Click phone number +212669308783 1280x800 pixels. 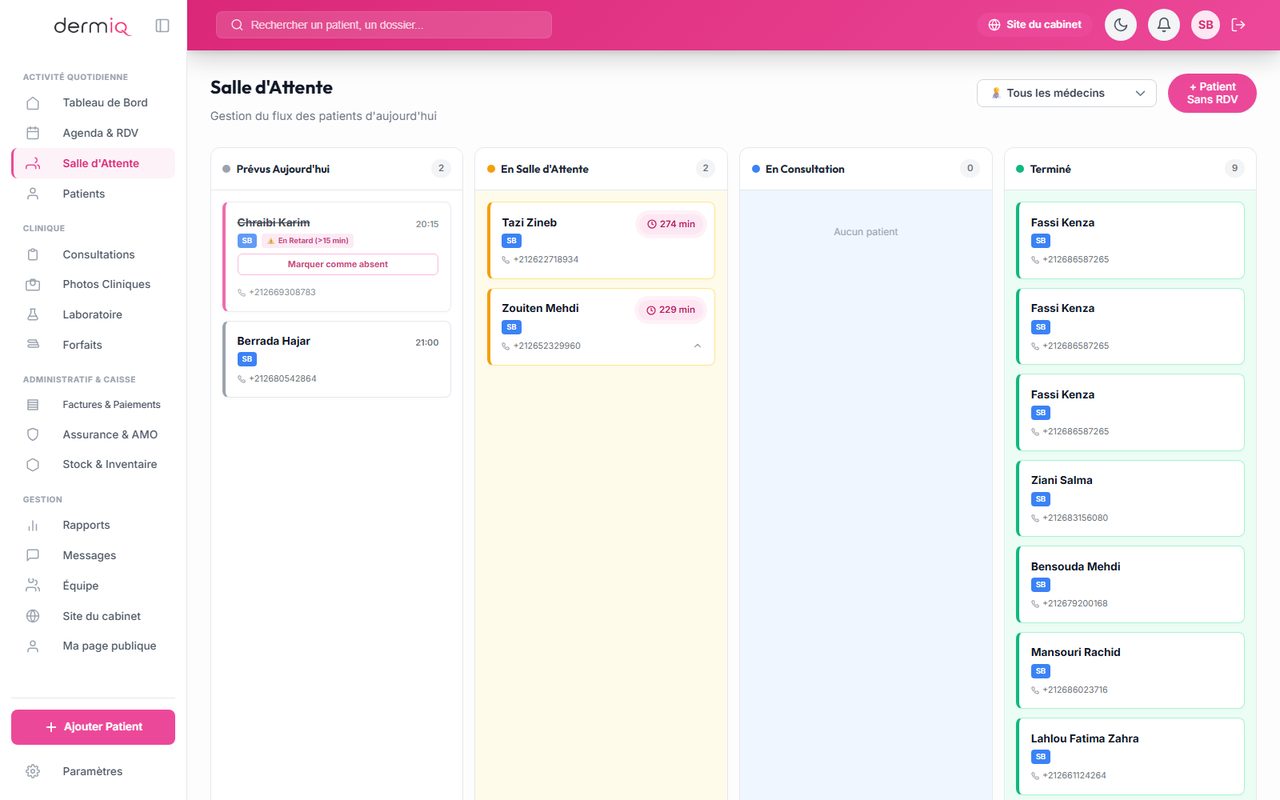pyautogui.click(x=282, y=293)
